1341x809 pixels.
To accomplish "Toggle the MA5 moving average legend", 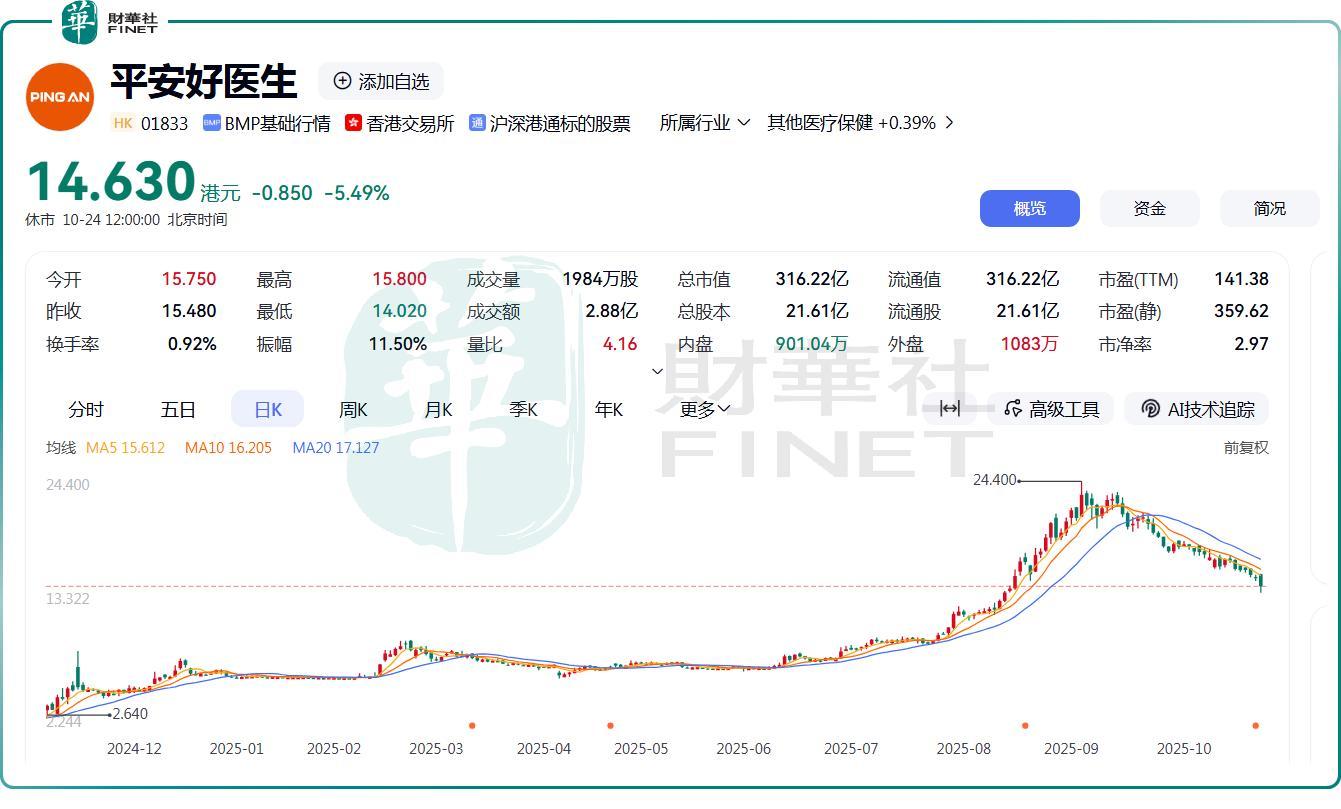I will tap(125, 447).
